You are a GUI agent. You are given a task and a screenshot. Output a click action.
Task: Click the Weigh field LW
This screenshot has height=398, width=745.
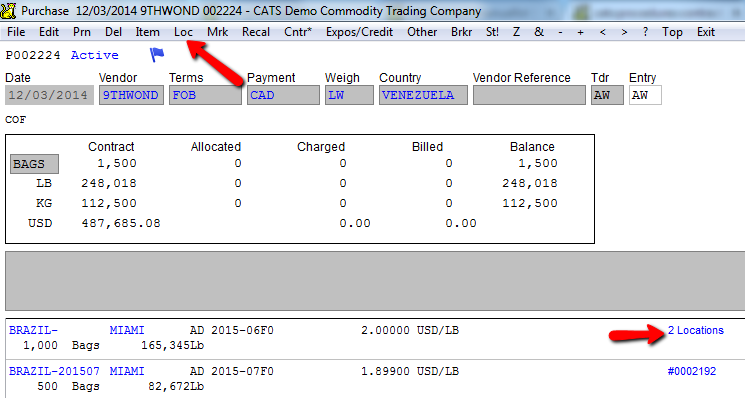point(349,95)
